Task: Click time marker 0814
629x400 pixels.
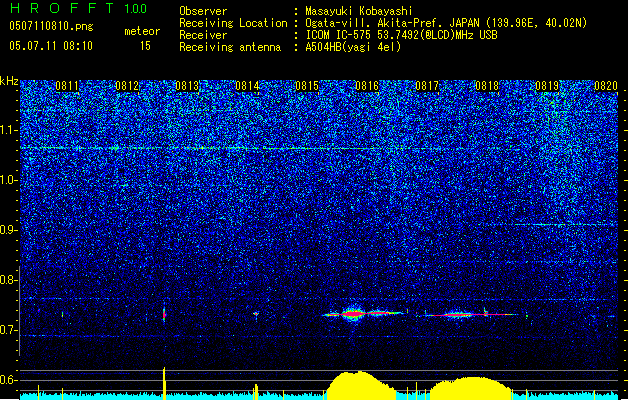Action: click(x=247, y=86)
